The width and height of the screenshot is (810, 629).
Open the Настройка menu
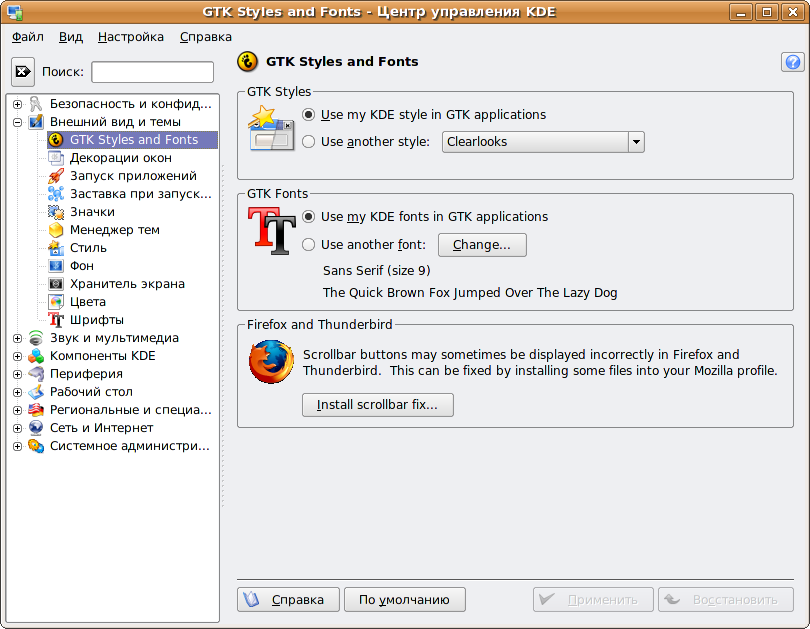point(131,37)
